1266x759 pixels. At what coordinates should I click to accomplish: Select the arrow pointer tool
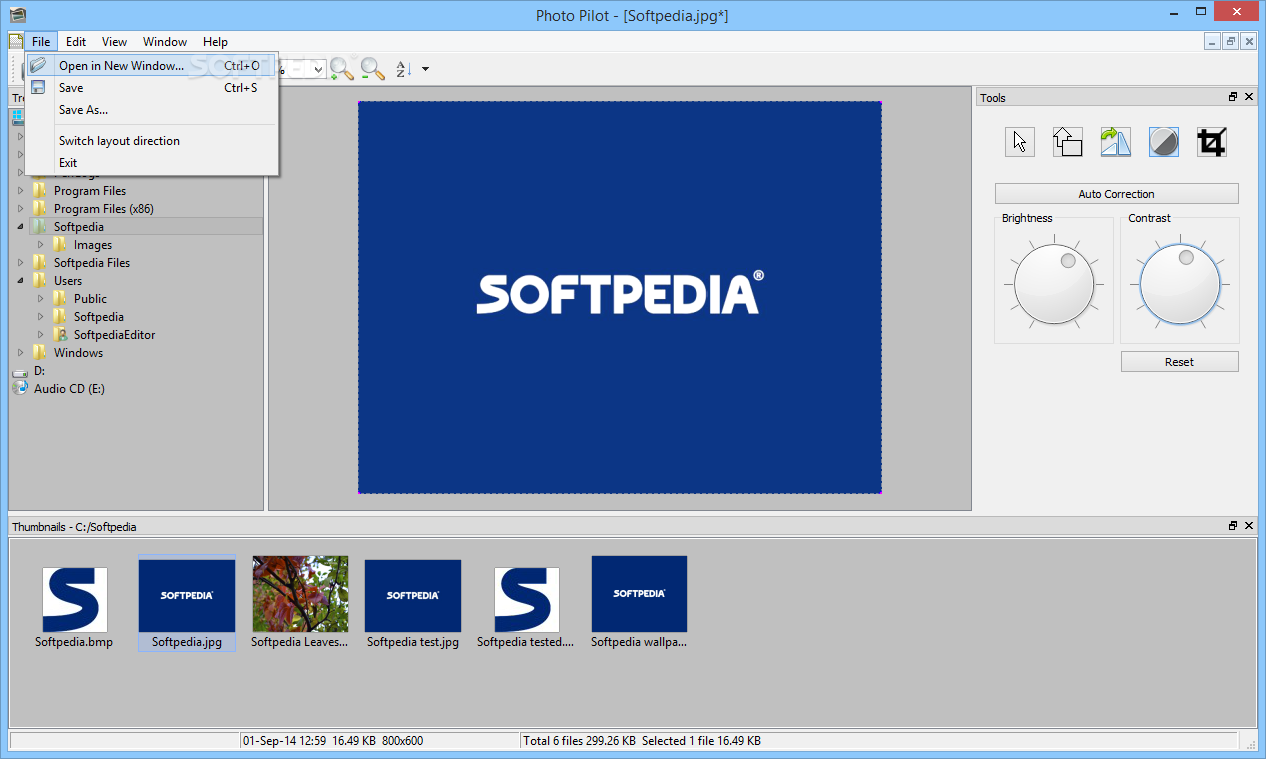[x=1020, y=142]
